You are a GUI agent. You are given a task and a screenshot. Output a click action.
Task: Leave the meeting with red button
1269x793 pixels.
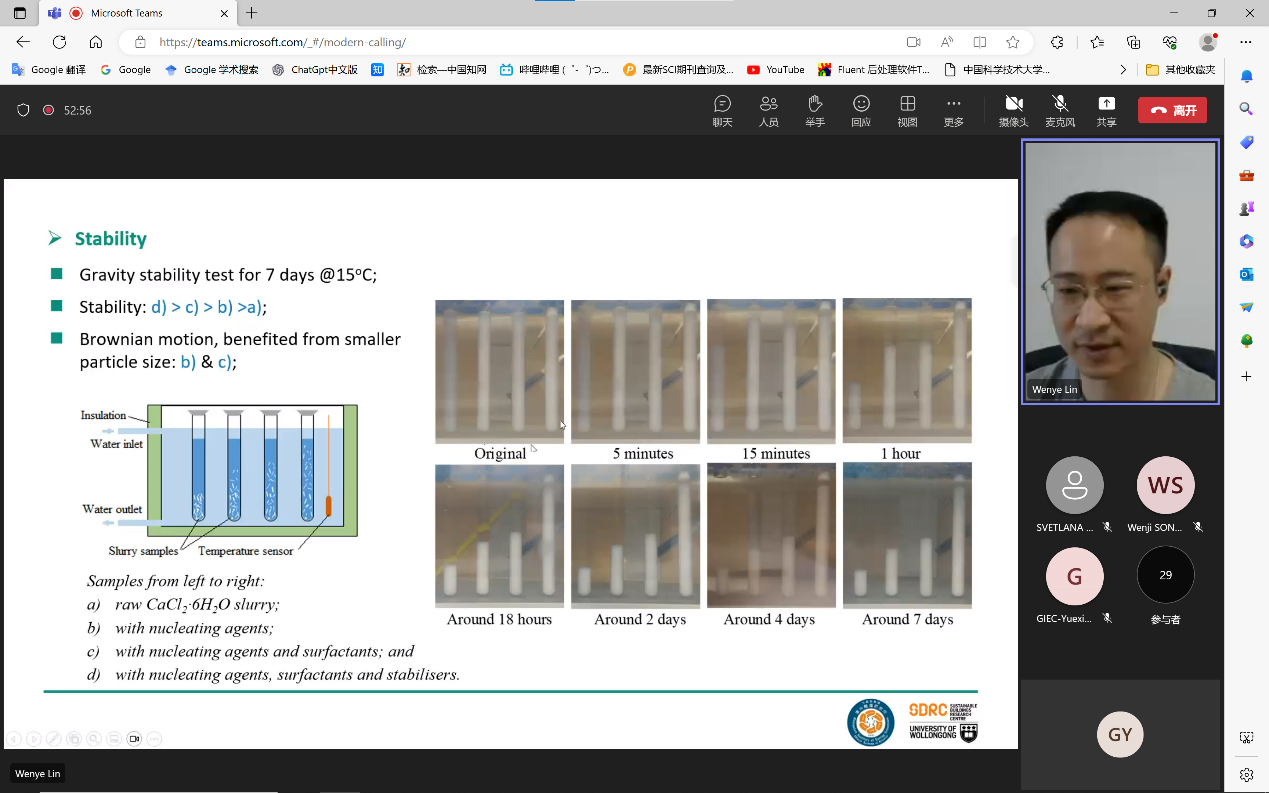click(1172, 110)
